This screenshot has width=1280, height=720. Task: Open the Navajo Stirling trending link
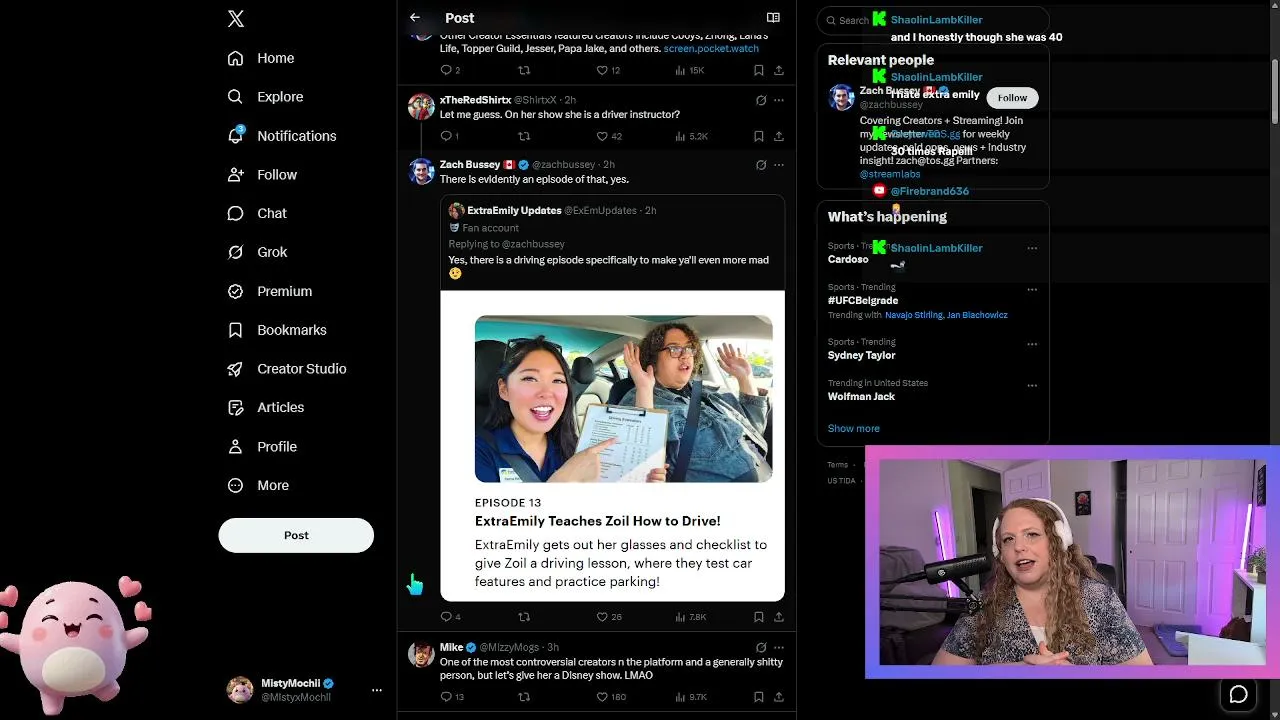click(x=914, y=315)
